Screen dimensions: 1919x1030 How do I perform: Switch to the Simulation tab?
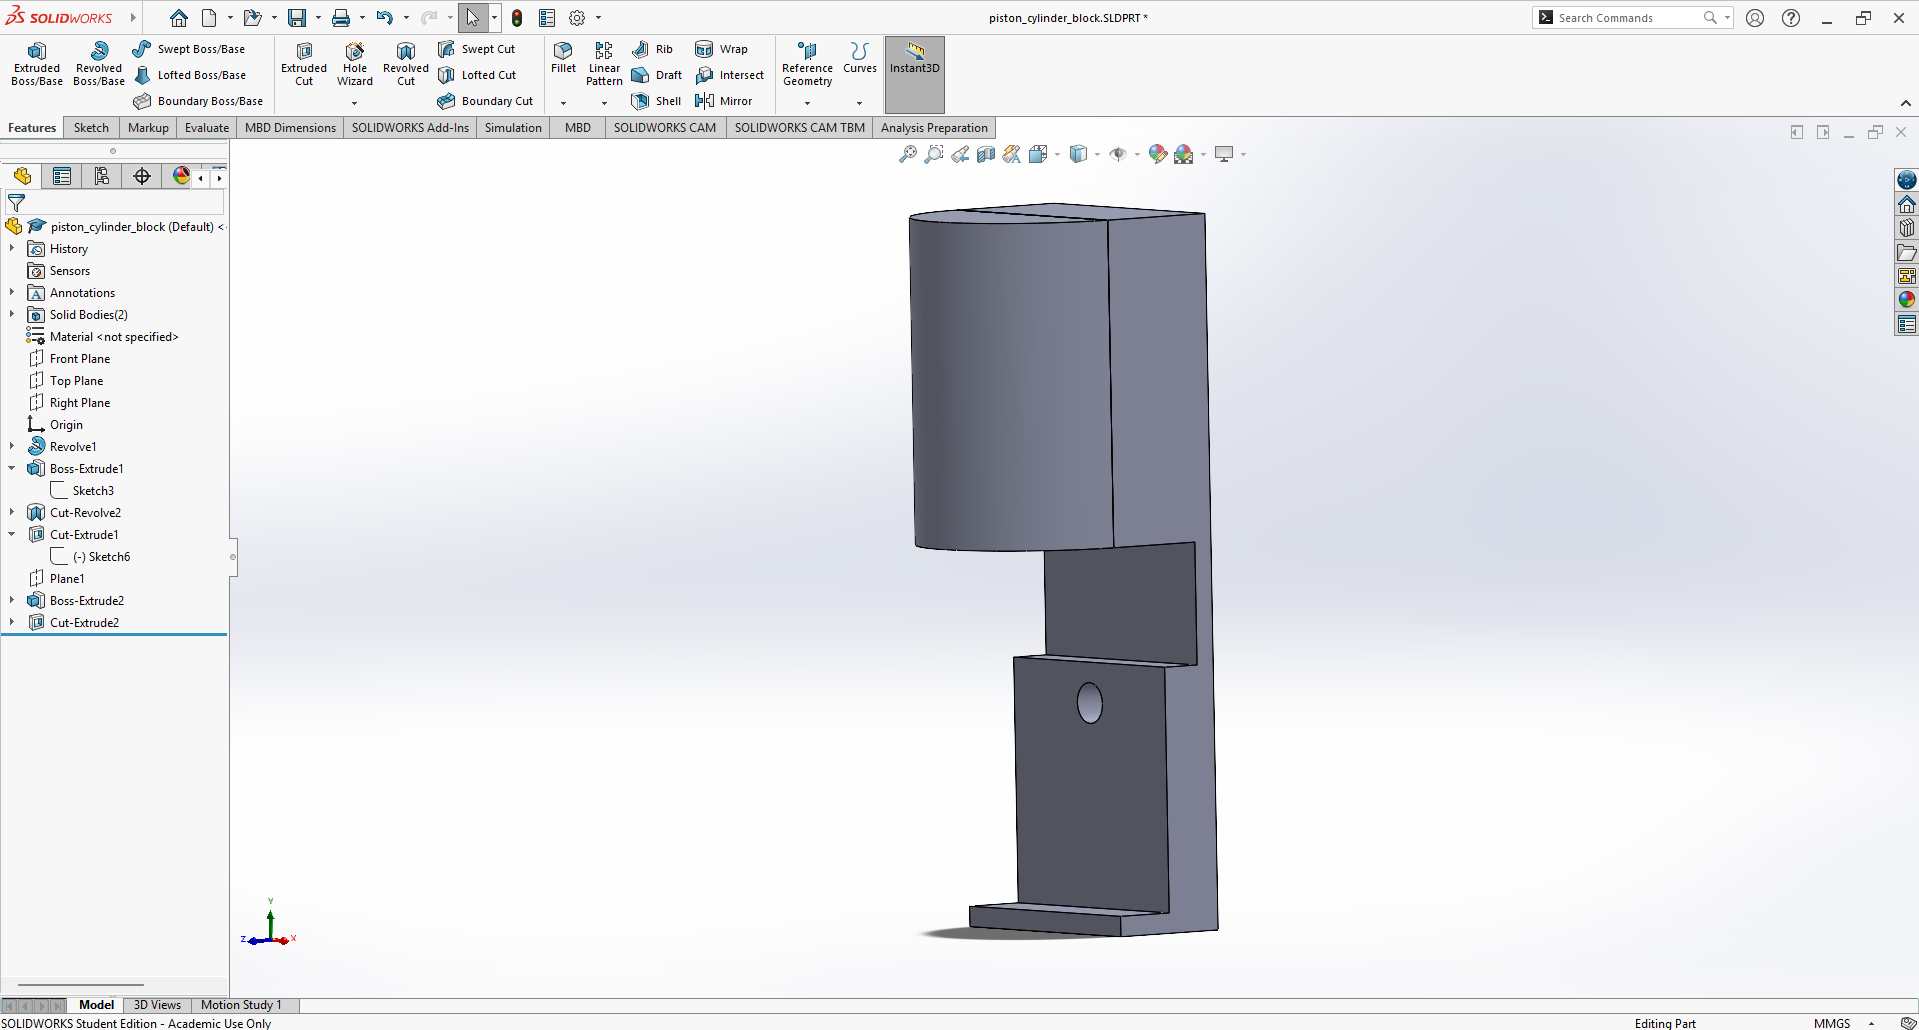[513, 128]
